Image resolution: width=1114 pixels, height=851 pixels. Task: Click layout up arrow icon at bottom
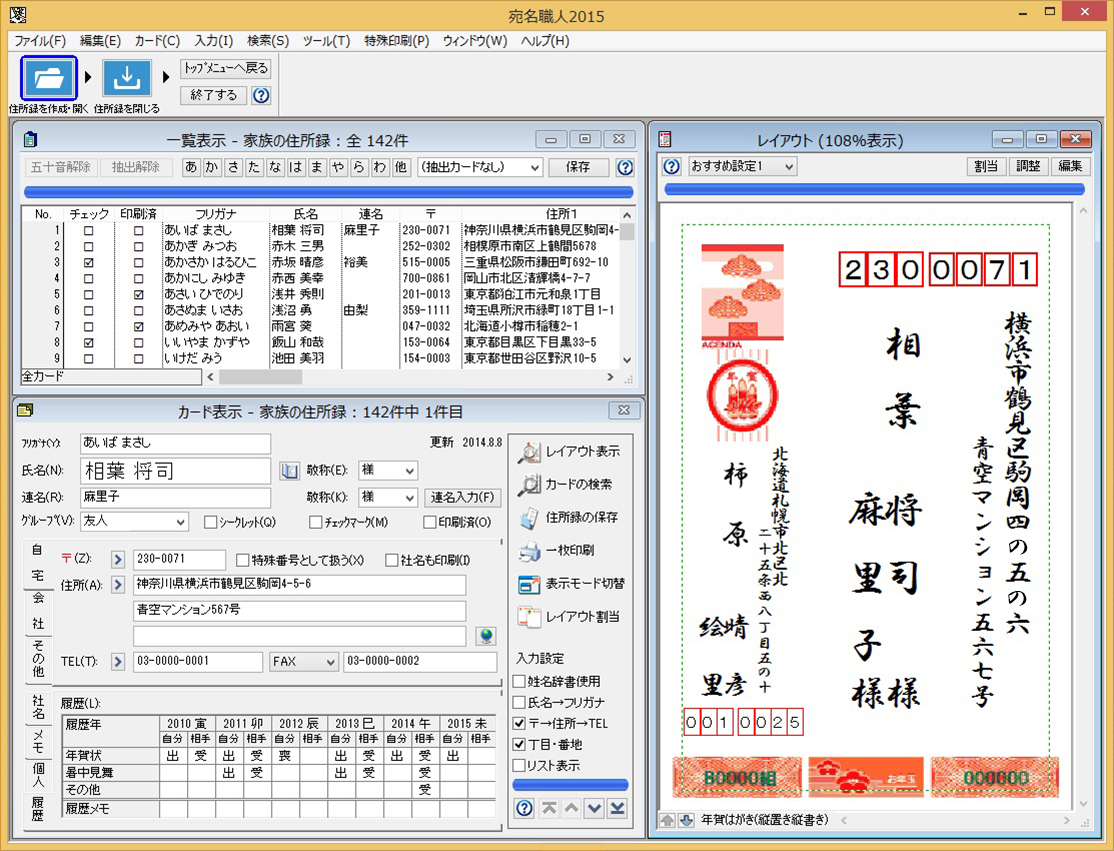point(667,820)
